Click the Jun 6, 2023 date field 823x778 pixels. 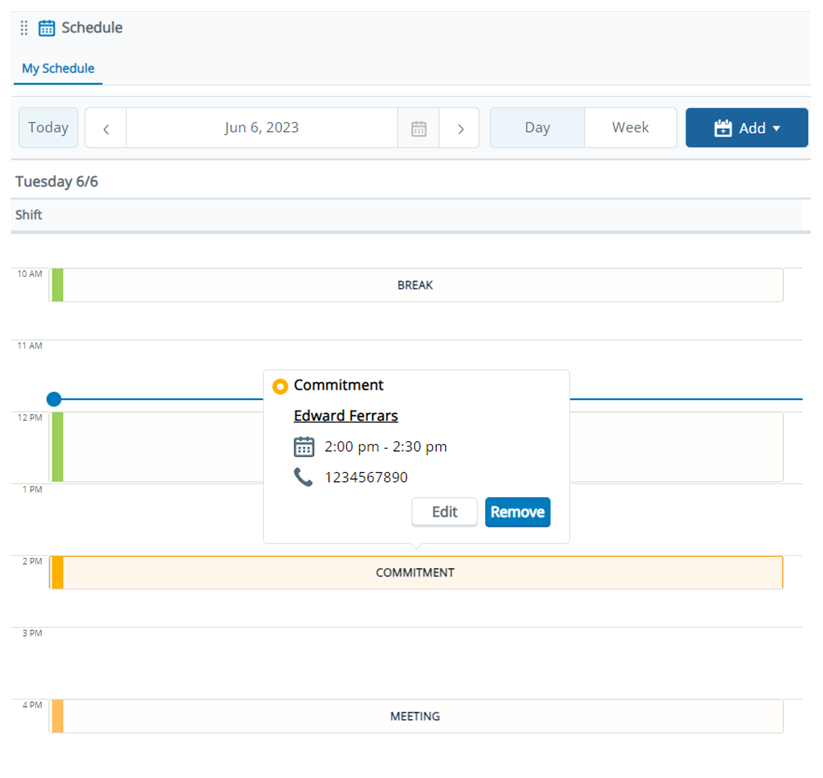click(x=260, y=127)
